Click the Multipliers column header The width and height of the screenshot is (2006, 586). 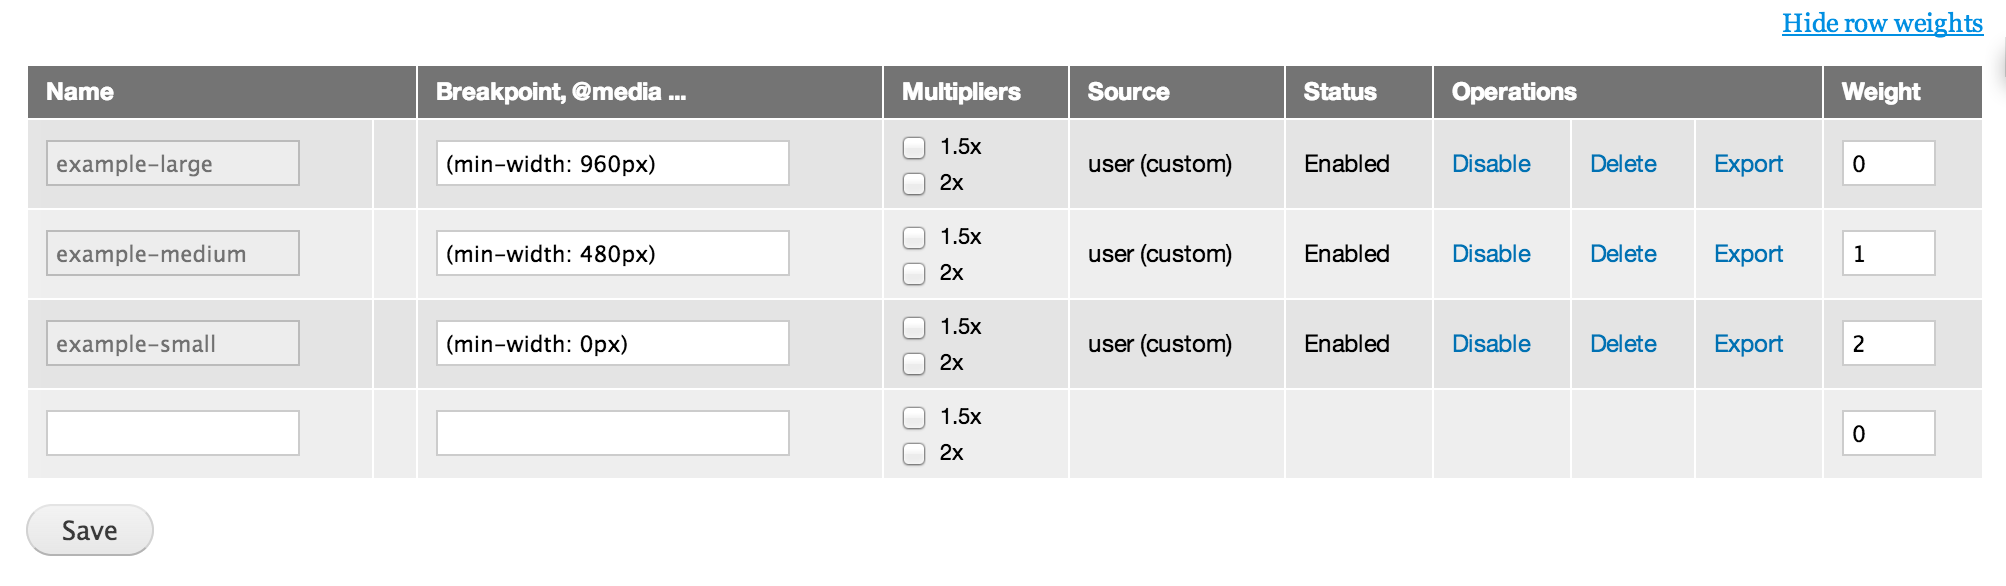960,92
